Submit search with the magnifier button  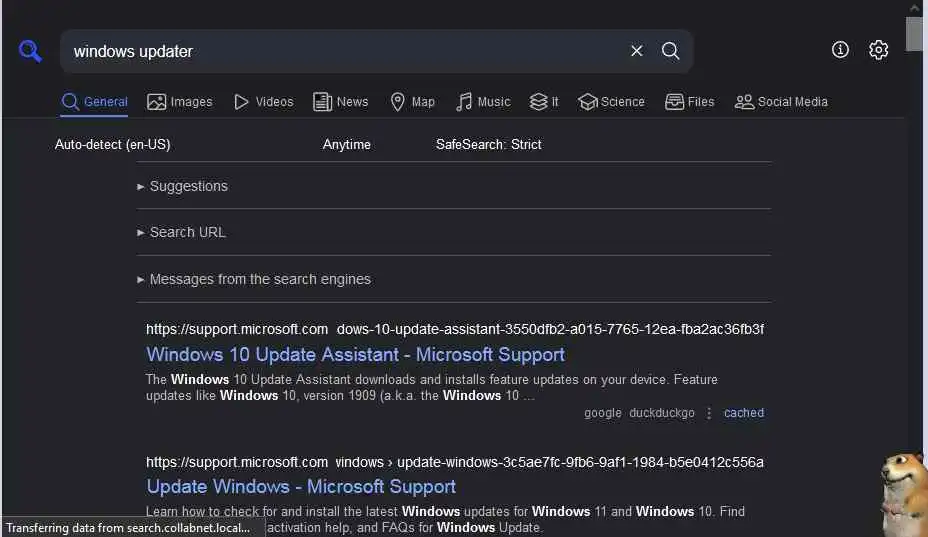point(671,51)
